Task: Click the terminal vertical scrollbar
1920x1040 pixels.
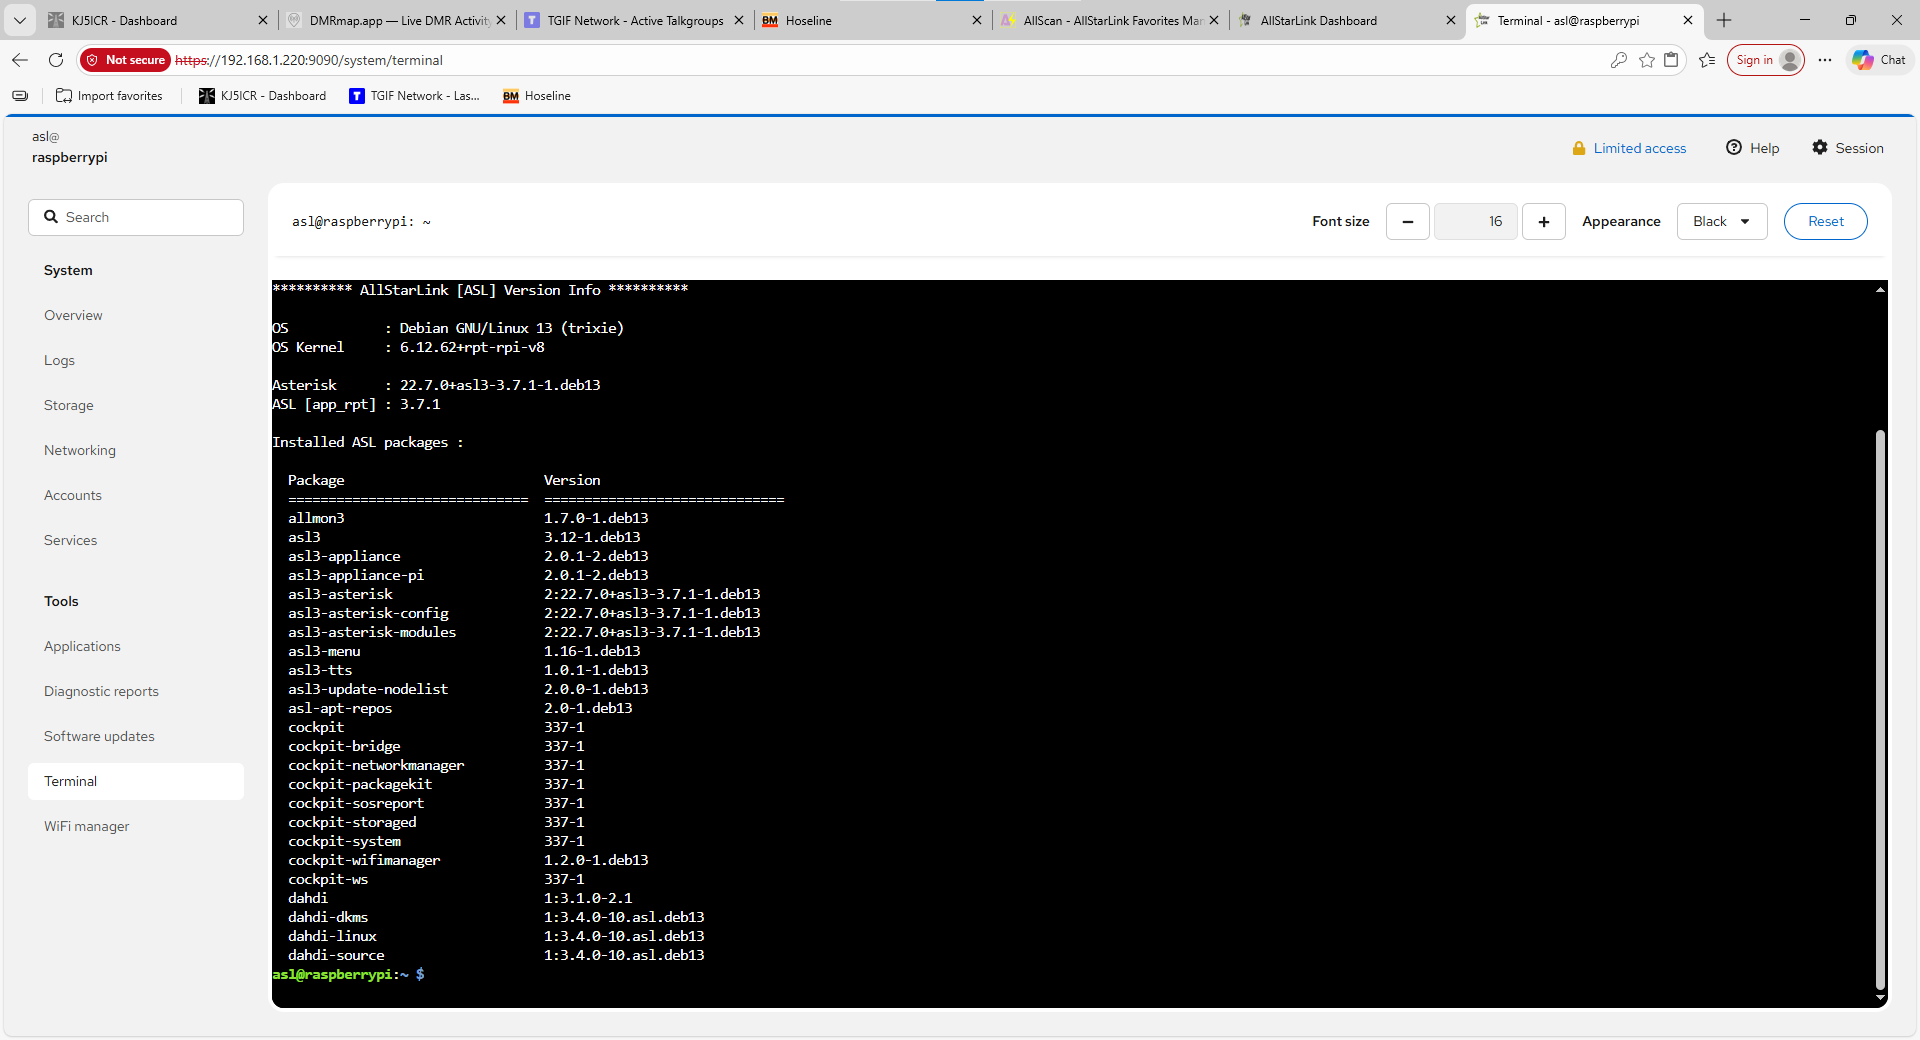Action: (1880, 700)
